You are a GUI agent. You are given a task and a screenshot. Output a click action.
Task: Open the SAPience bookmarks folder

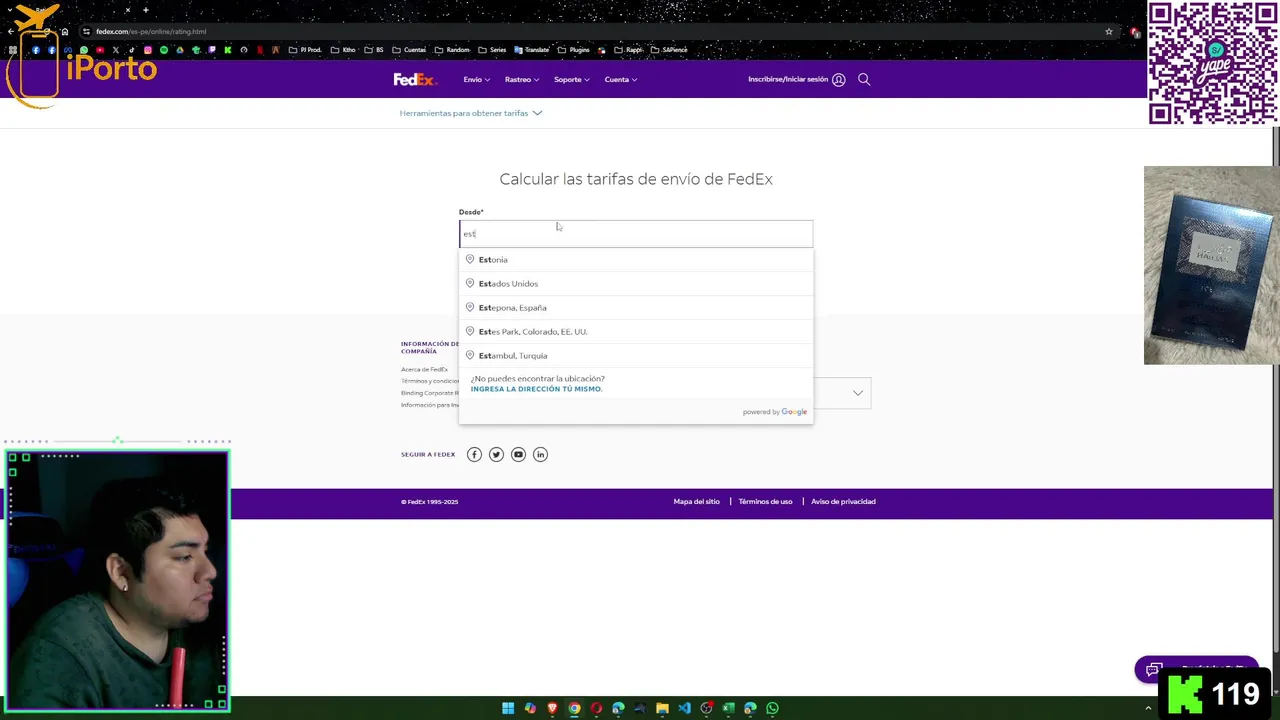click(669, 50)
